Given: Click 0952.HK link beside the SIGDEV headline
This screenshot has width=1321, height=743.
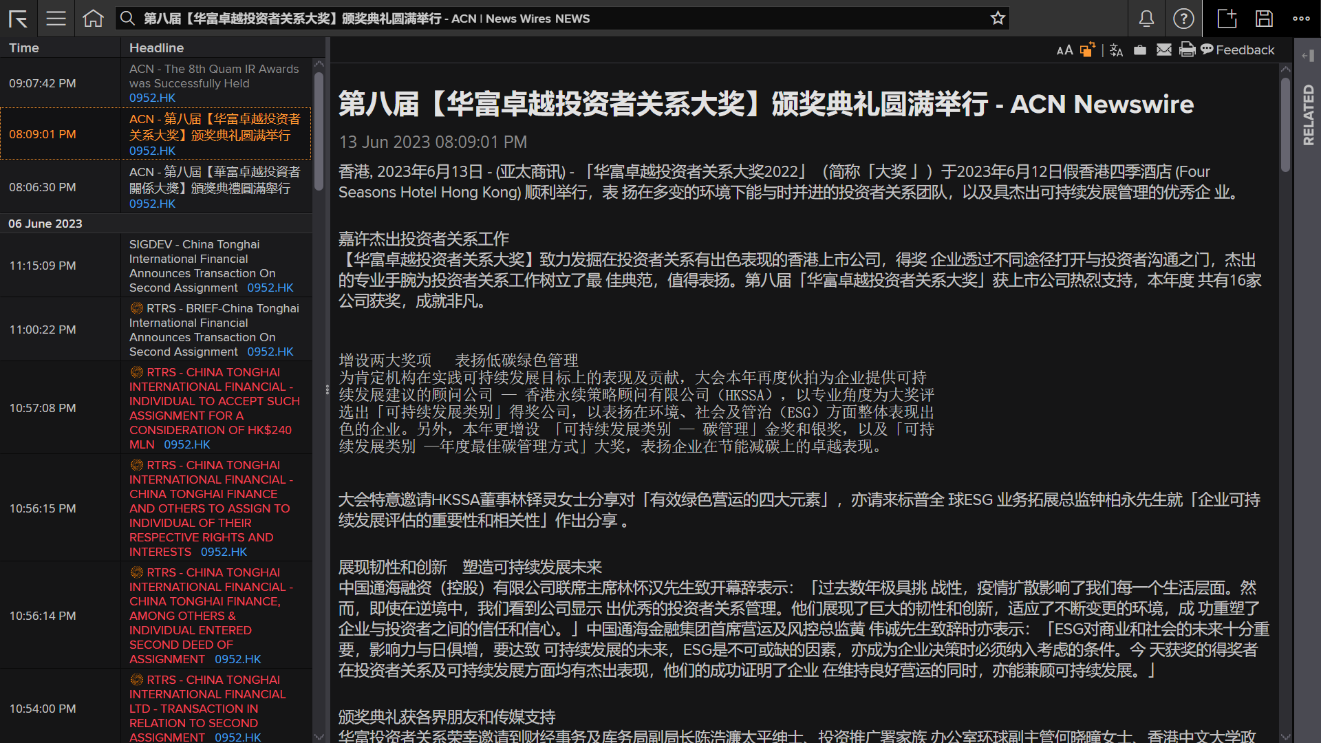Looking at the screenshot, I should coord(270,288).
